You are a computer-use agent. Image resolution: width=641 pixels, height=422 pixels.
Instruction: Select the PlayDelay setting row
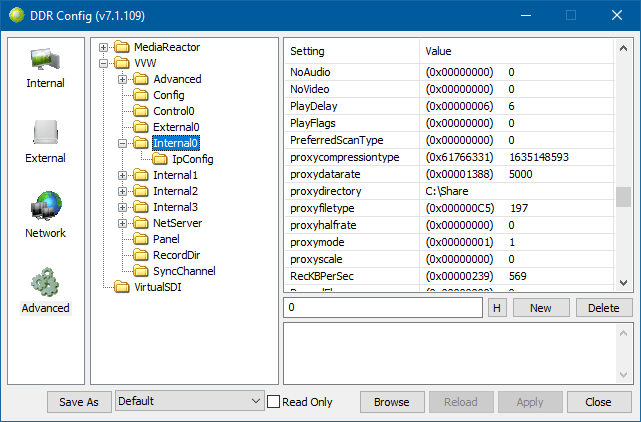(x=449, y=106)
